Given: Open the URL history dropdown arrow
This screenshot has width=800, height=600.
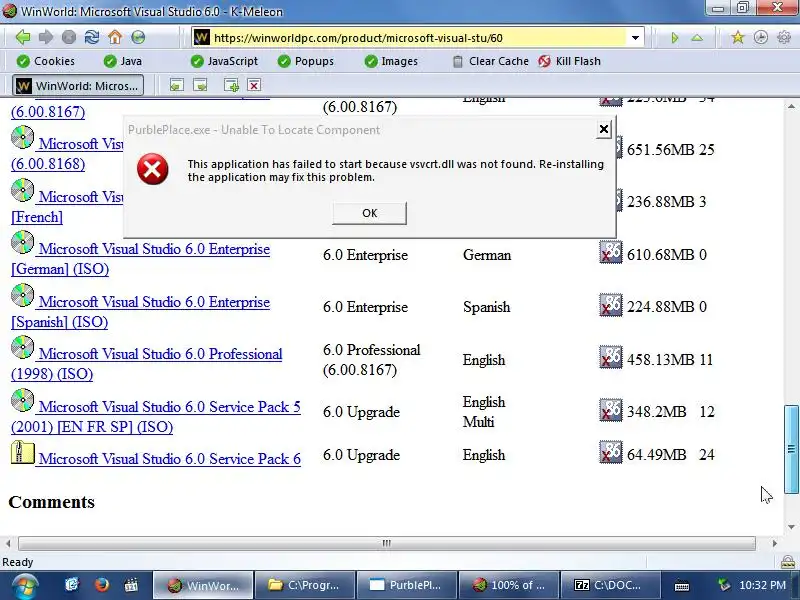Looking at the screenshot, I should 635,38.
